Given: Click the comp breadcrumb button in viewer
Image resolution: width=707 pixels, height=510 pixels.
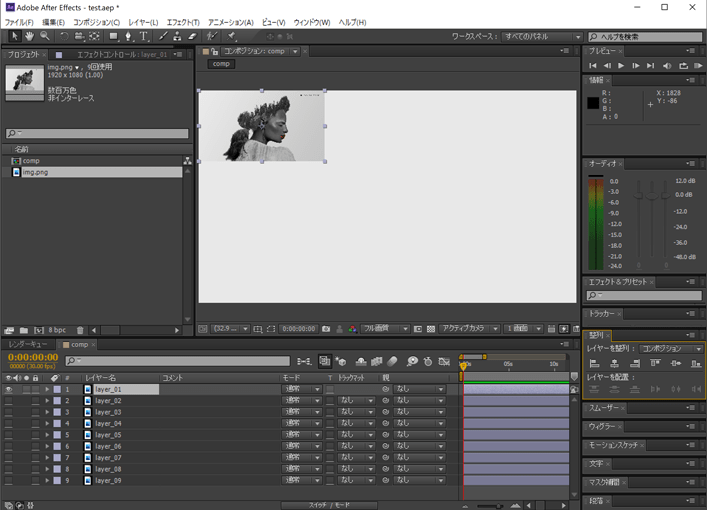Looking at the screenshot, I should pyautogui.click(x=221, y=64).
